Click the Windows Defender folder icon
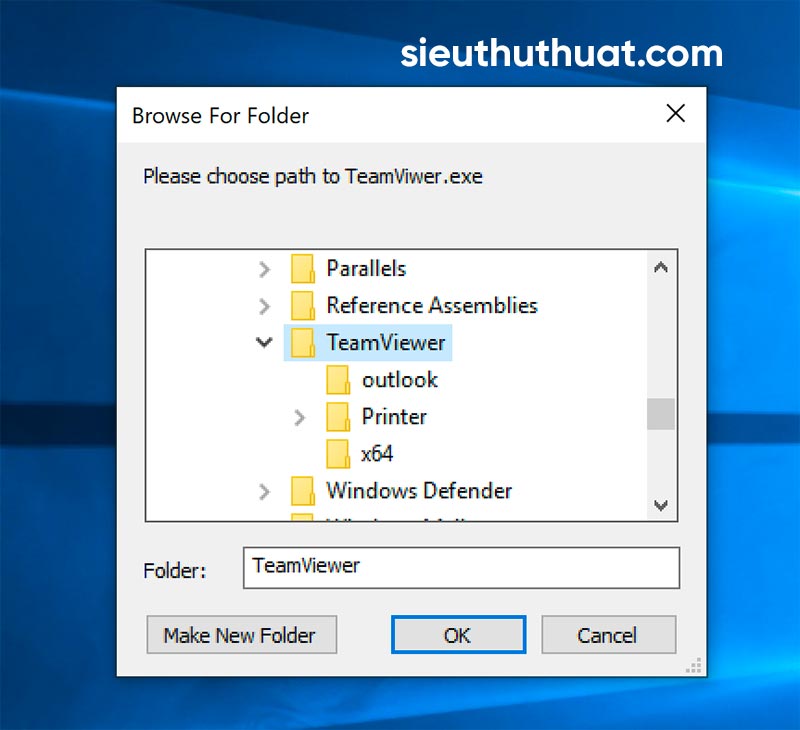The image size is (800, 730). pos(303,491)
